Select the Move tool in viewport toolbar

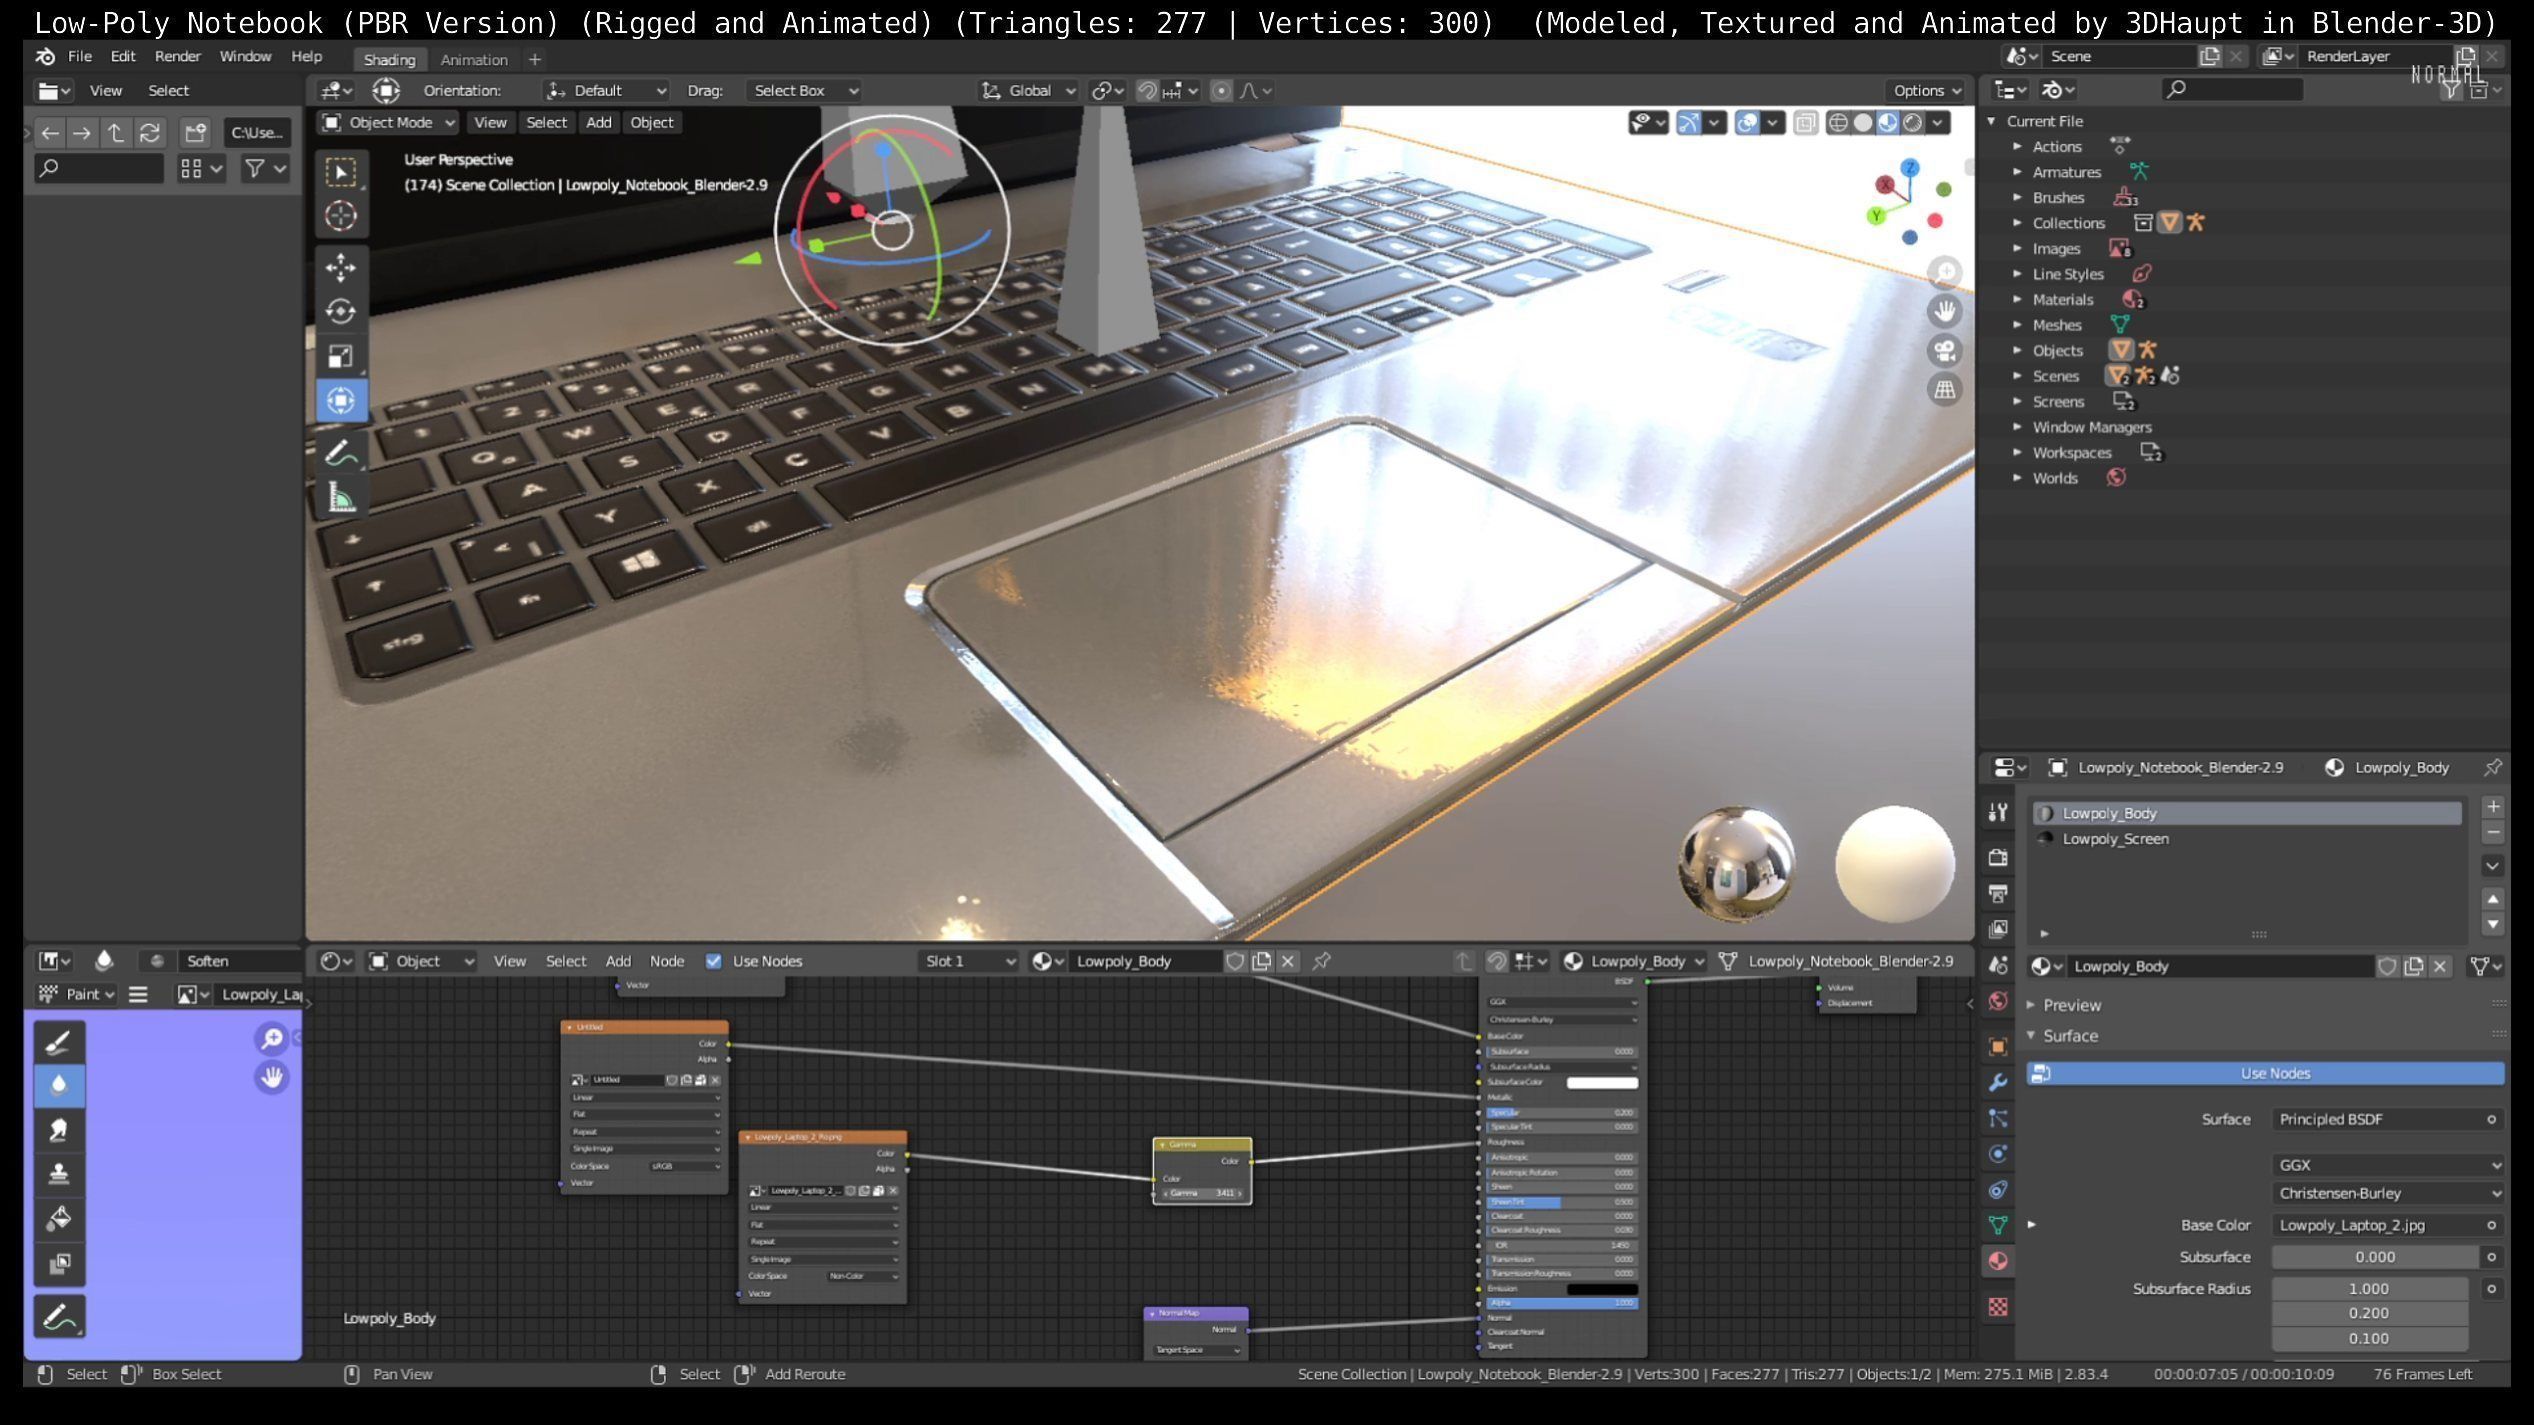tap(340, 267)
